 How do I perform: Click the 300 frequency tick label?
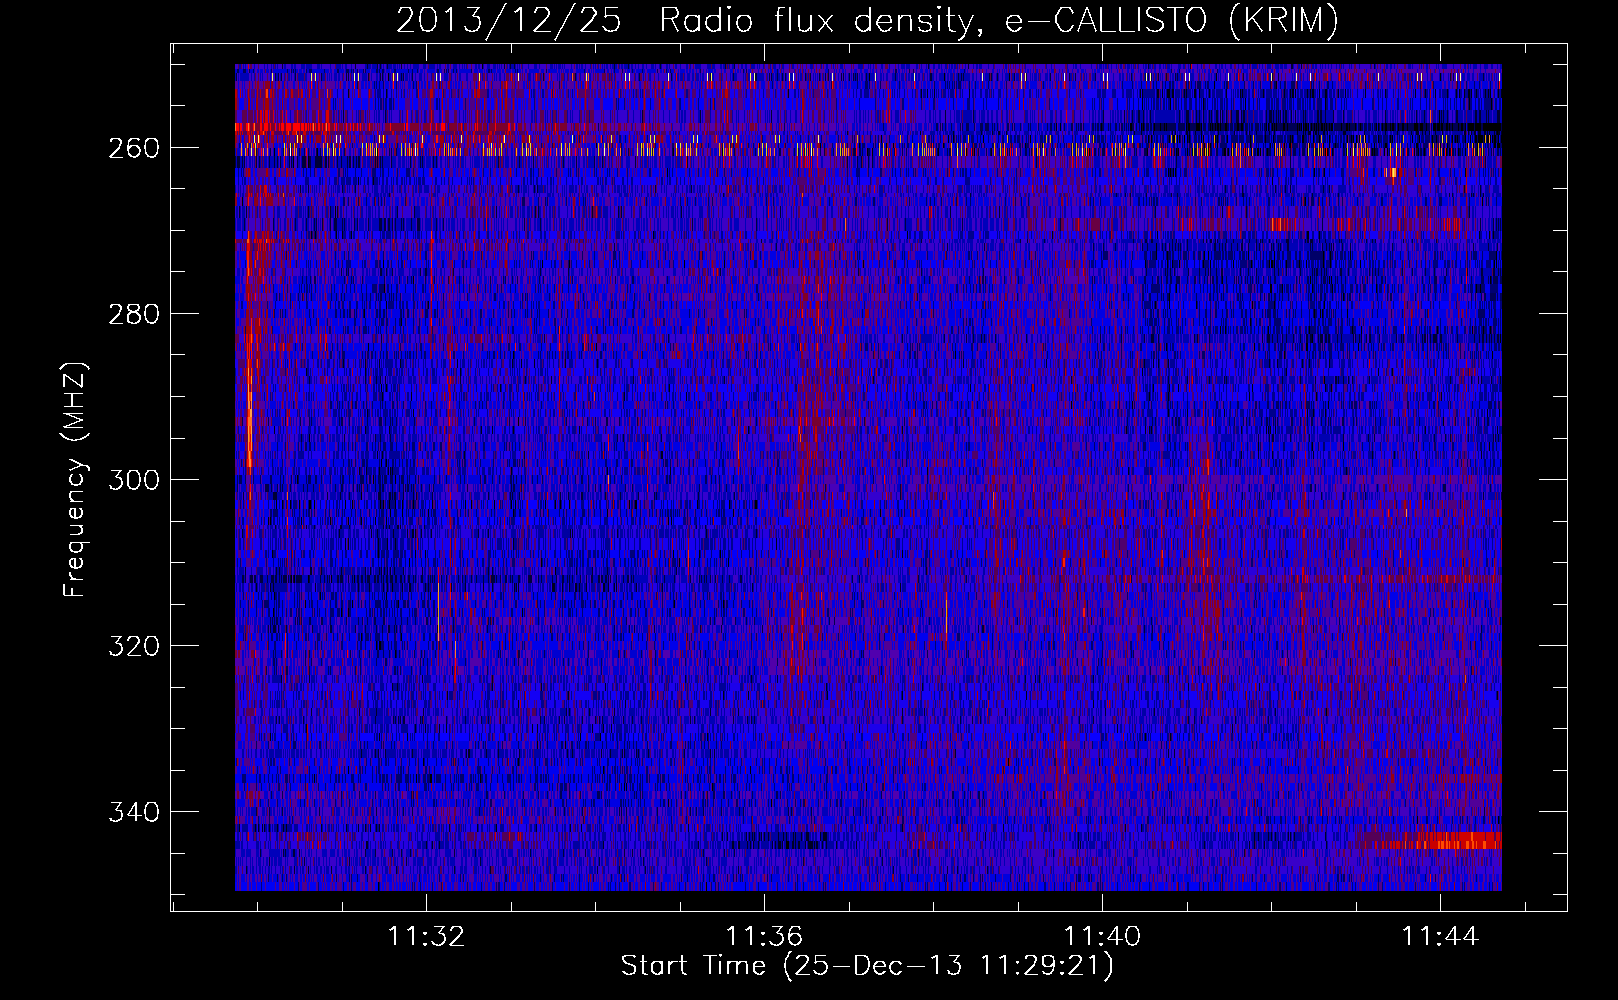click(133, 480)
